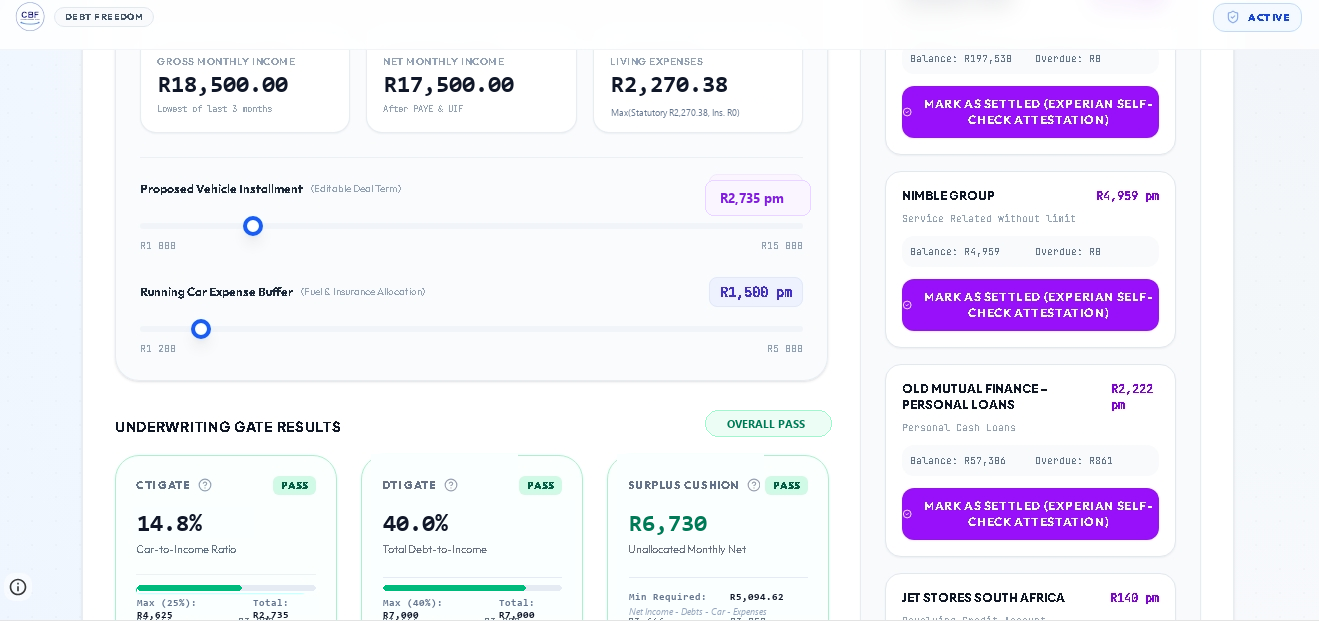The image size is (1319, 621).
Task: Click check icon on Old Mutual settle button
Action: coord(908,514)
